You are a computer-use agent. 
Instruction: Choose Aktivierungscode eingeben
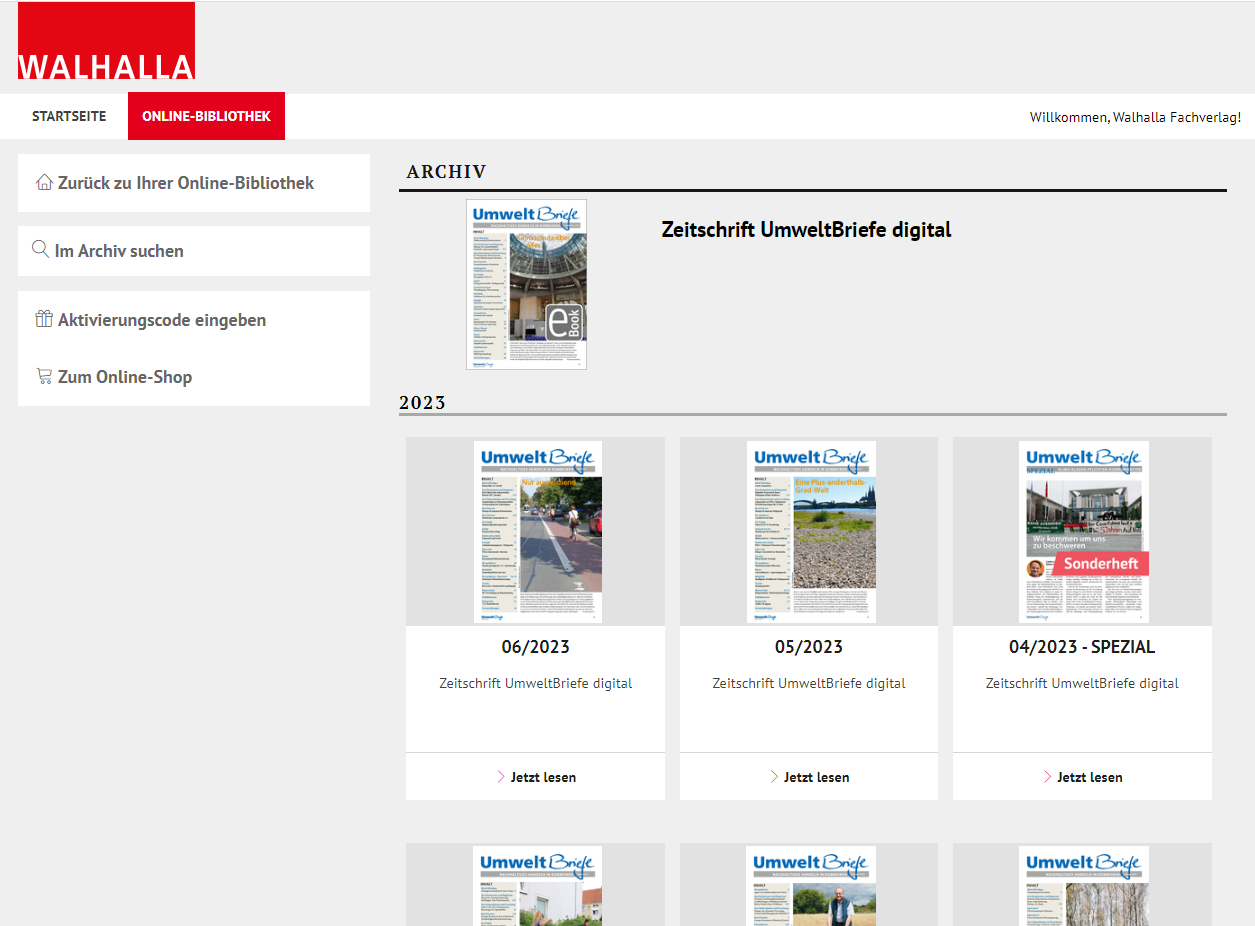[162, 320]
